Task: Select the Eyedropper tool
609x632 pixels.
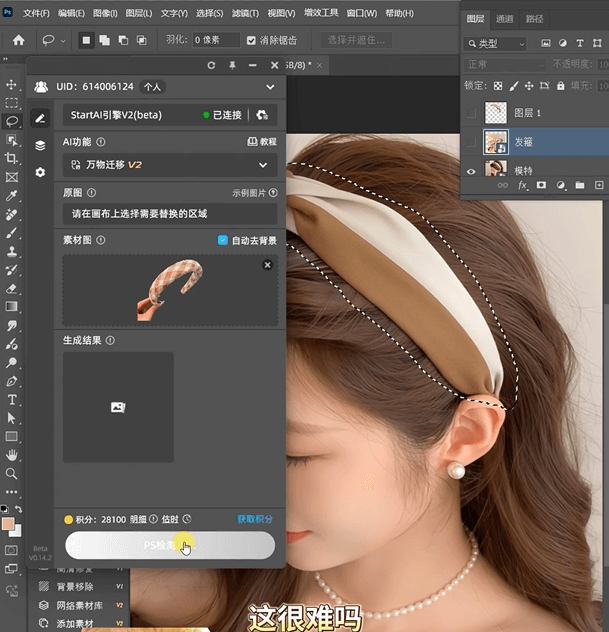Action: (11, 195)
